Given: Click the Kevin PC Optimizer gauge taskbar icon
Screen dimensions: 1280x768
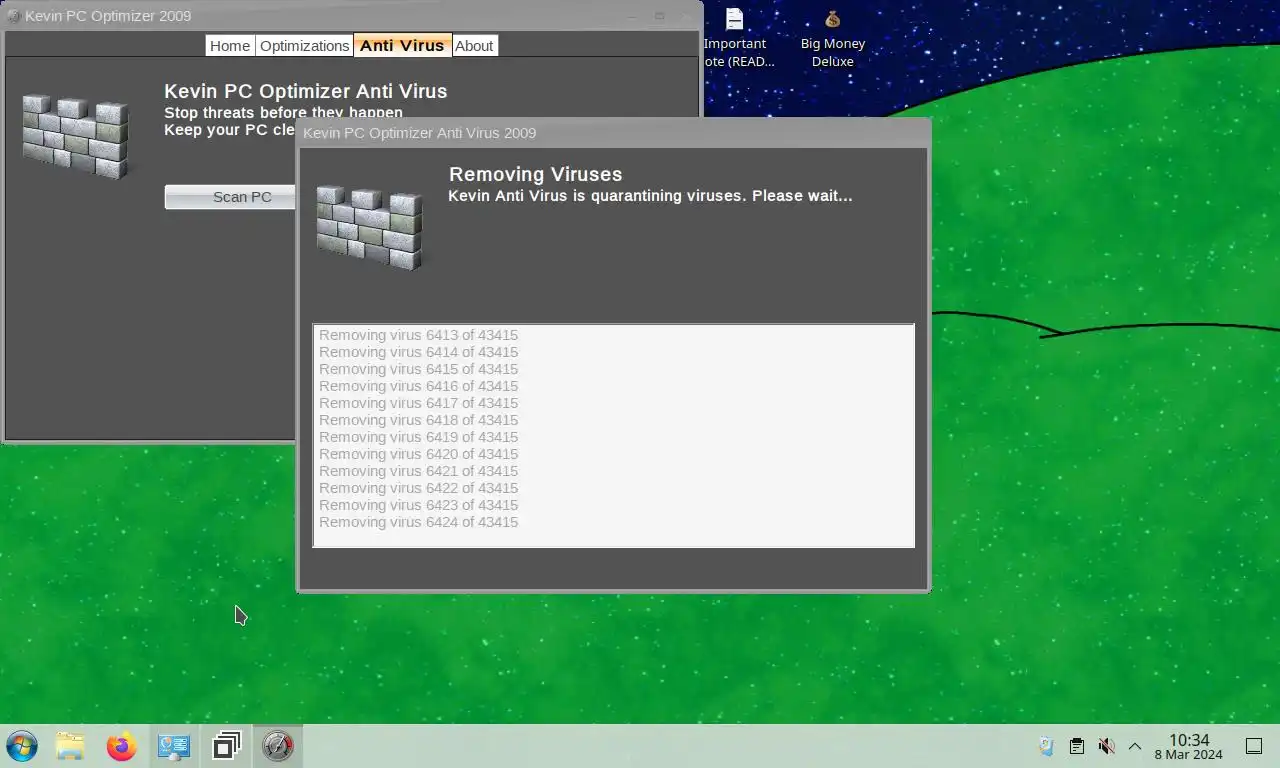Looking at the screenshot, I should click(x=278, y=746).
